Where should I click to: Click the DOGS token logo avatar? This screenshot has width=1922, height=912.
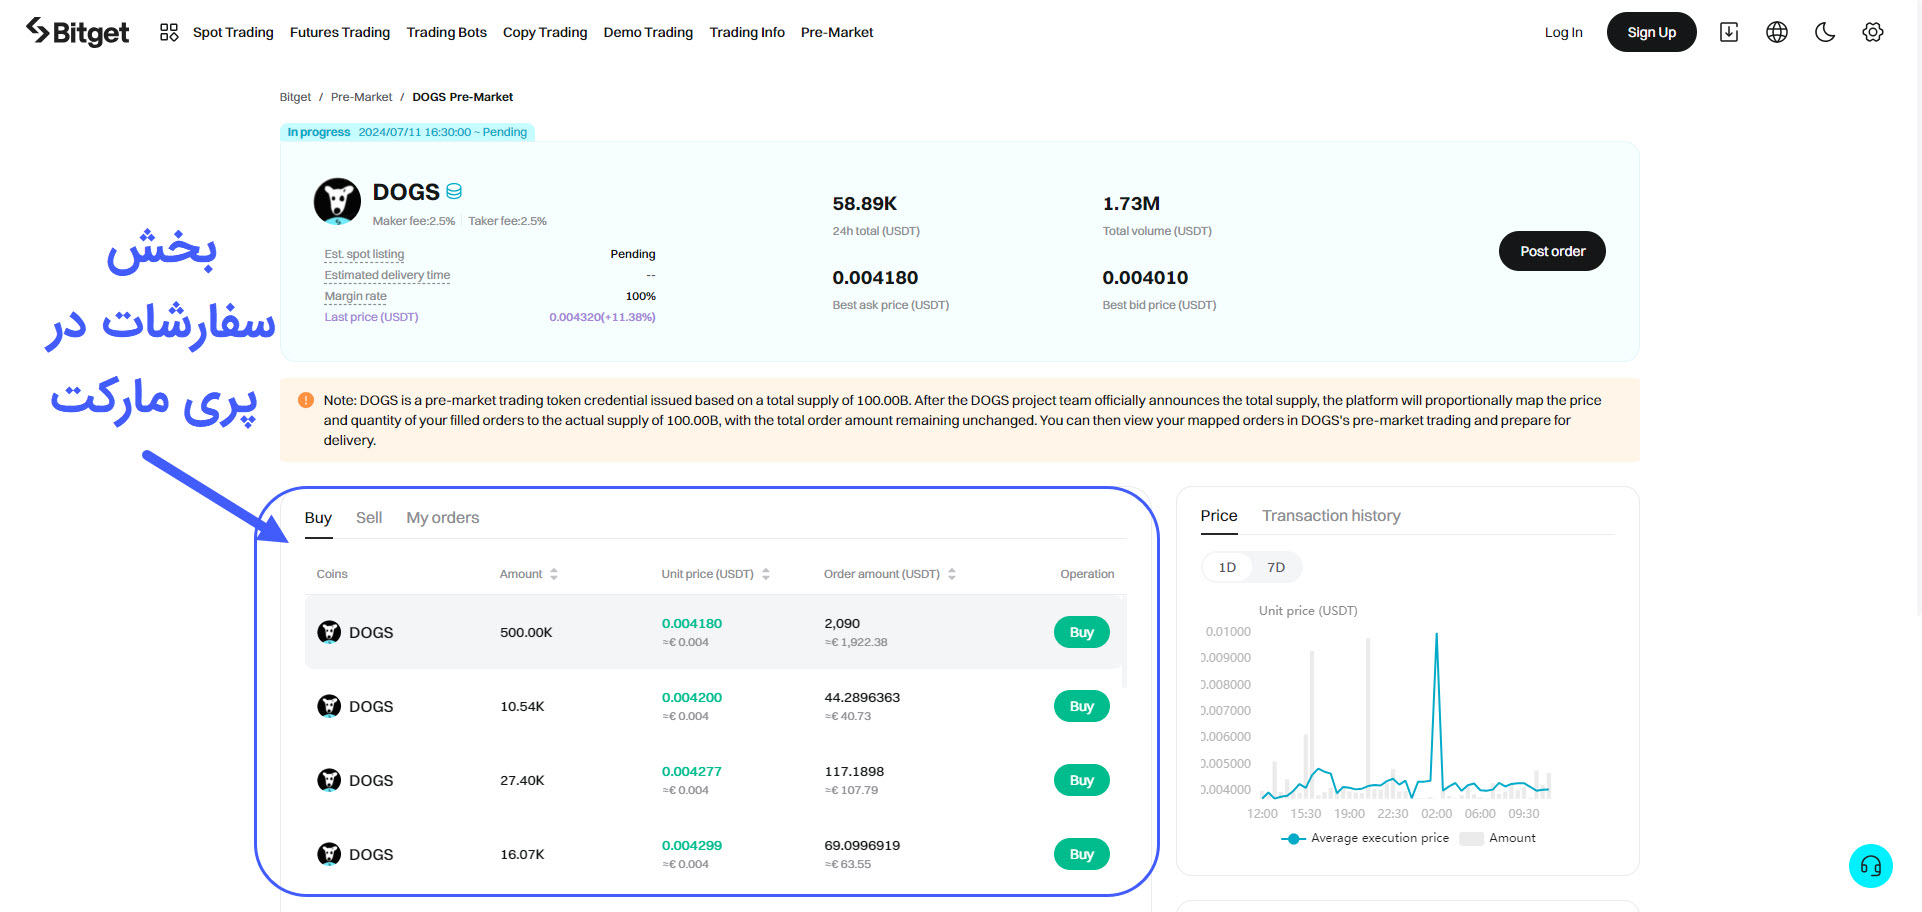point(337,202)
